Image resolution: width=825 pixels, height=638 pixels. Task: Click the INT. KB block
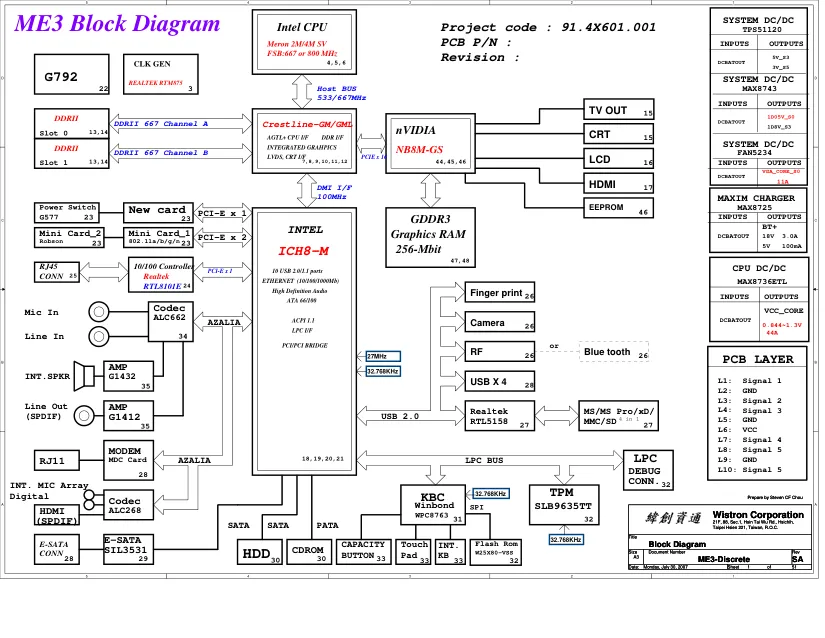(450, 552)
